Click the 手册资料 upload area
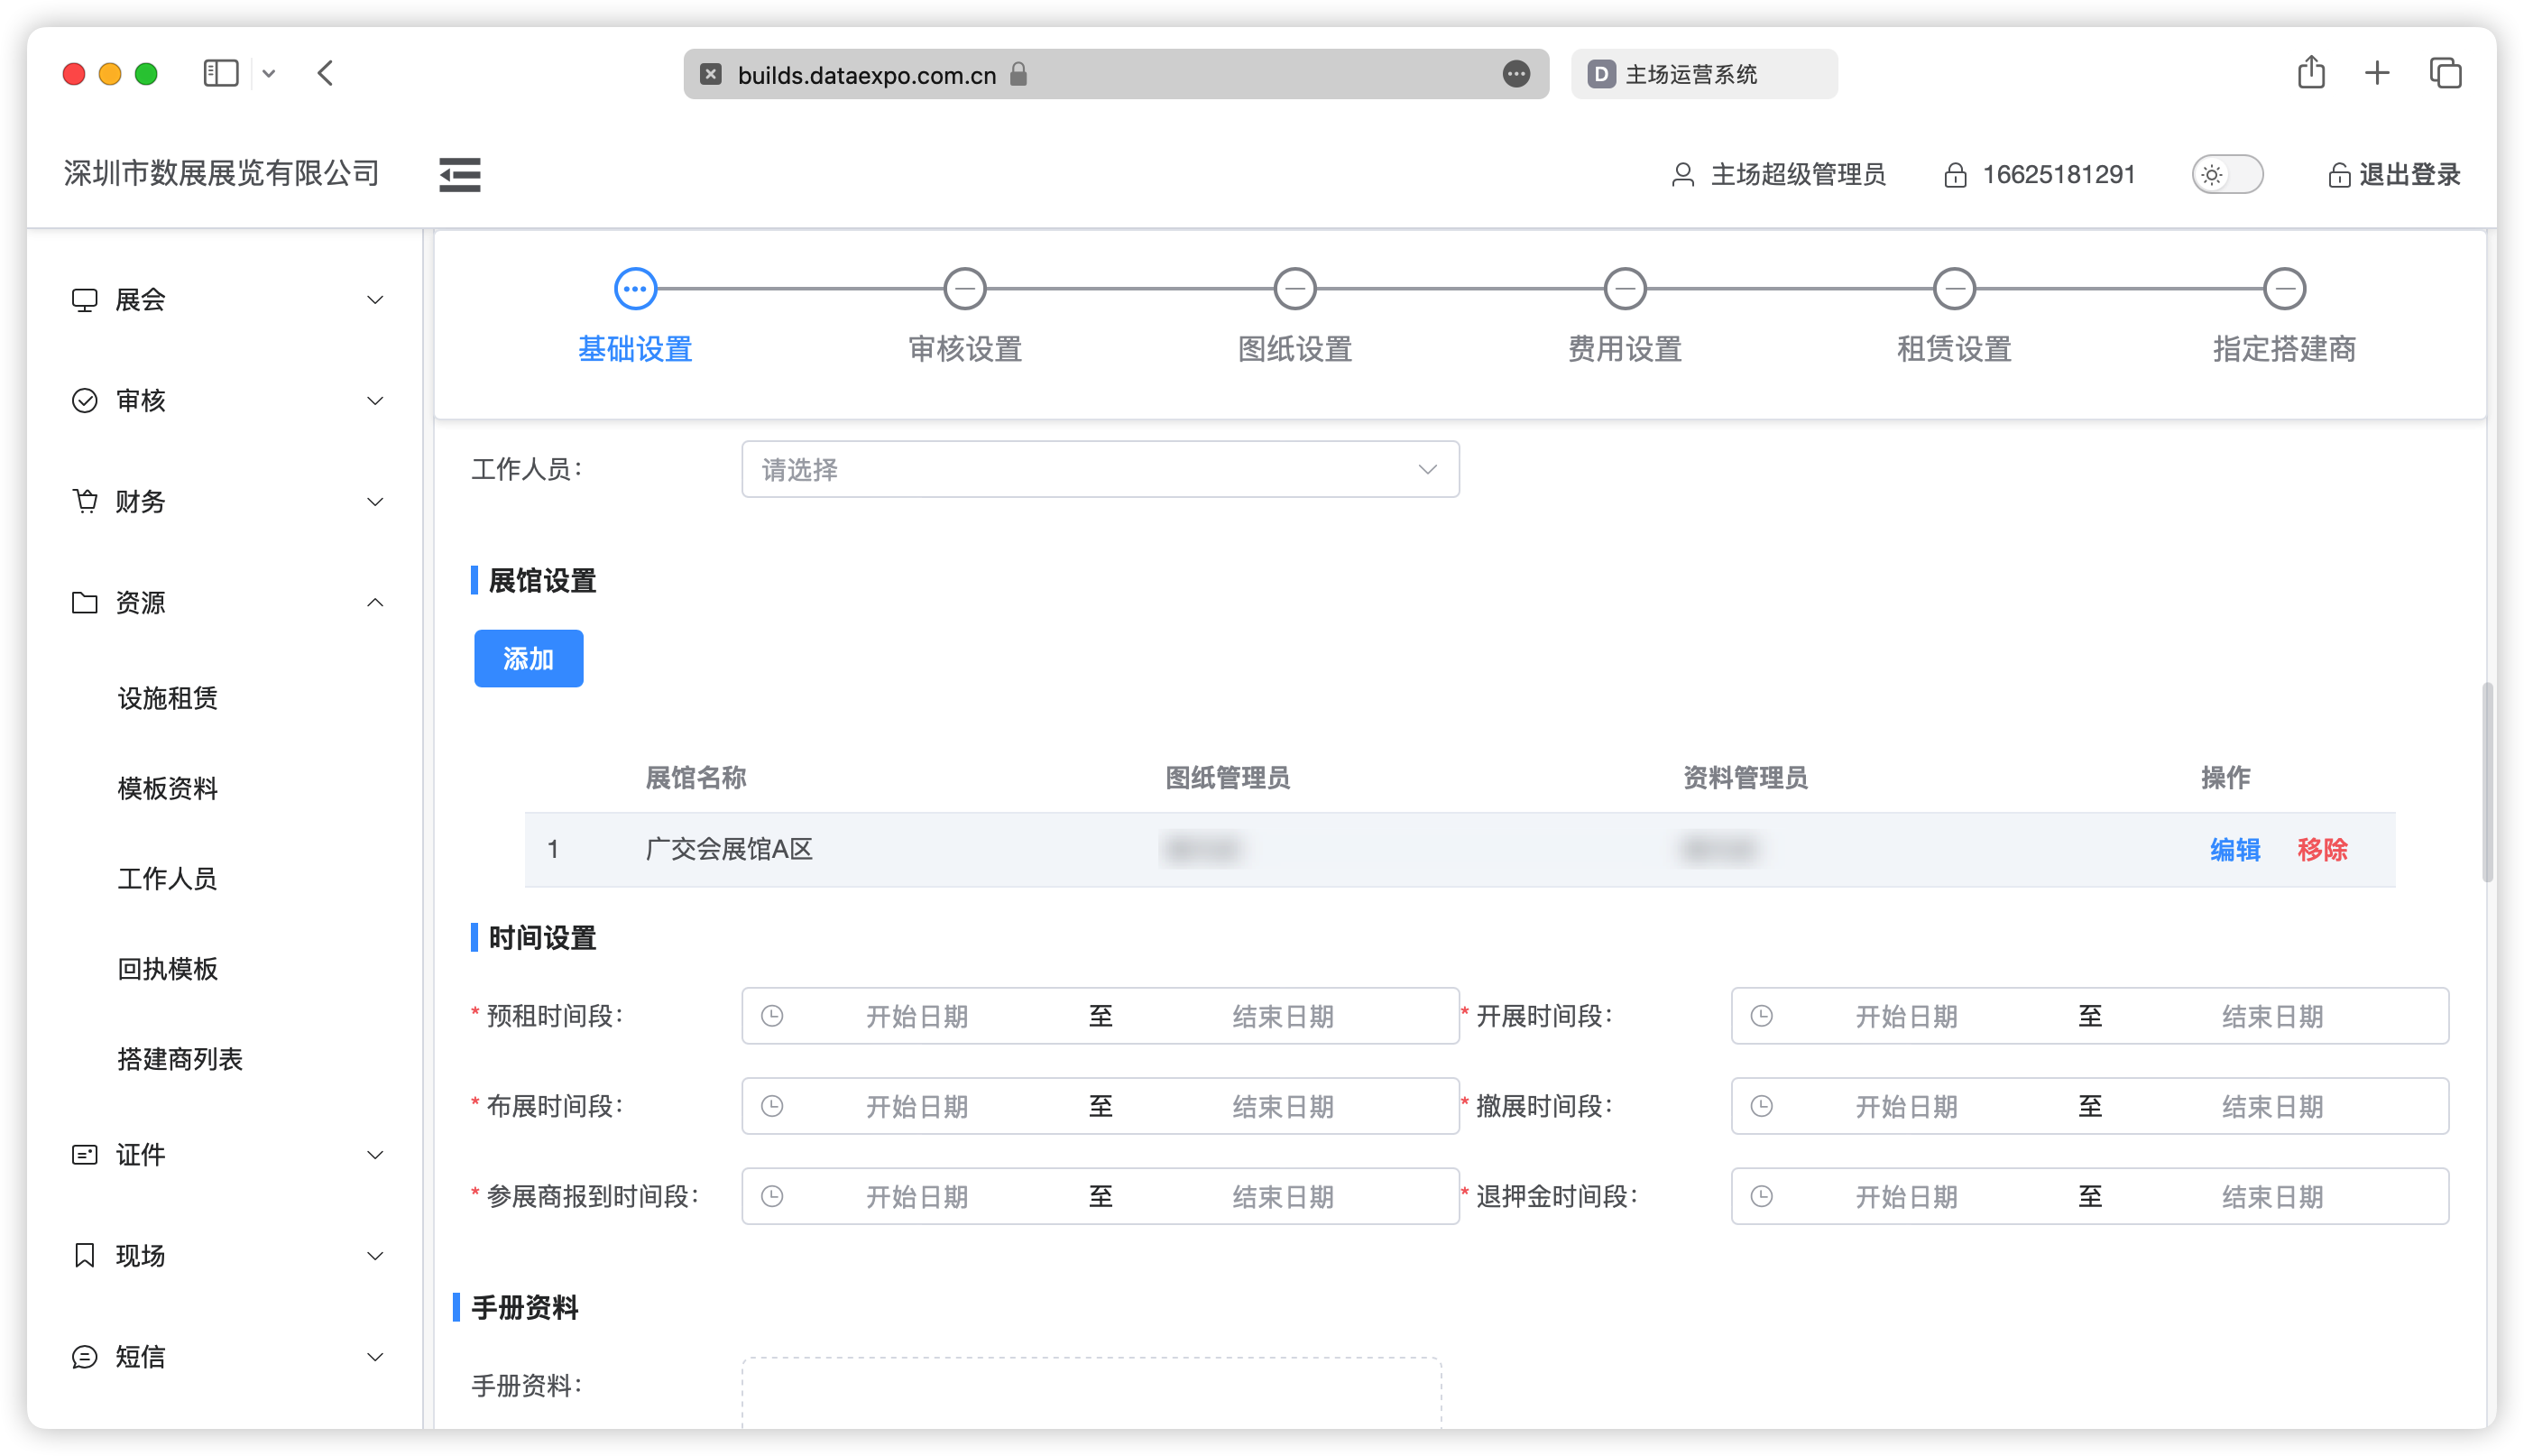 coord(1091,1392)
